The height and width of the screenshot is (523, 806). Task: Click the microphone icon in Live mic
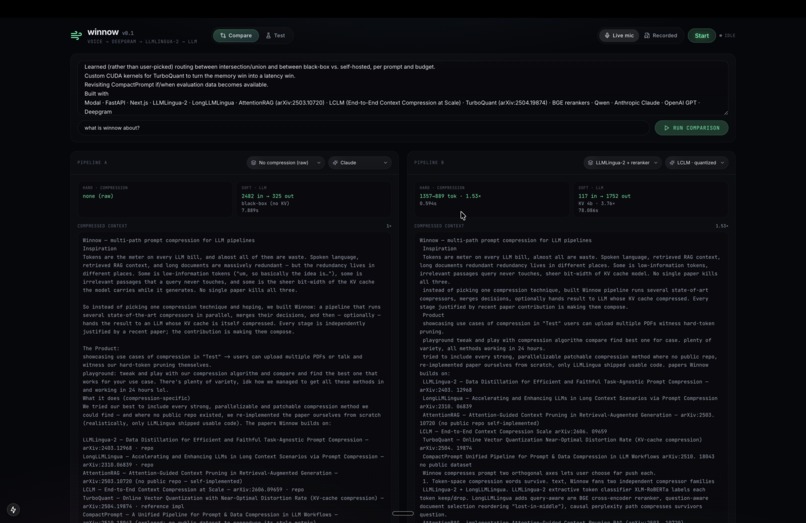tap(607, 35)
